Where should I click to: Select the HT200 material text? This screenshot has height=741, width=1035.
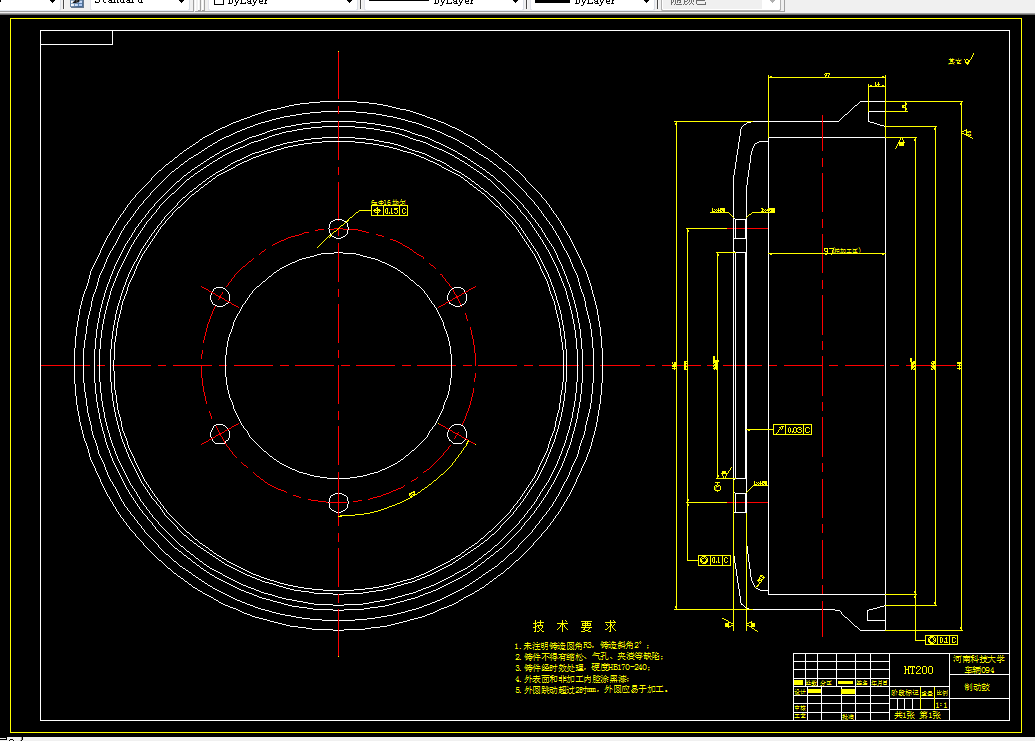point(918,670)
